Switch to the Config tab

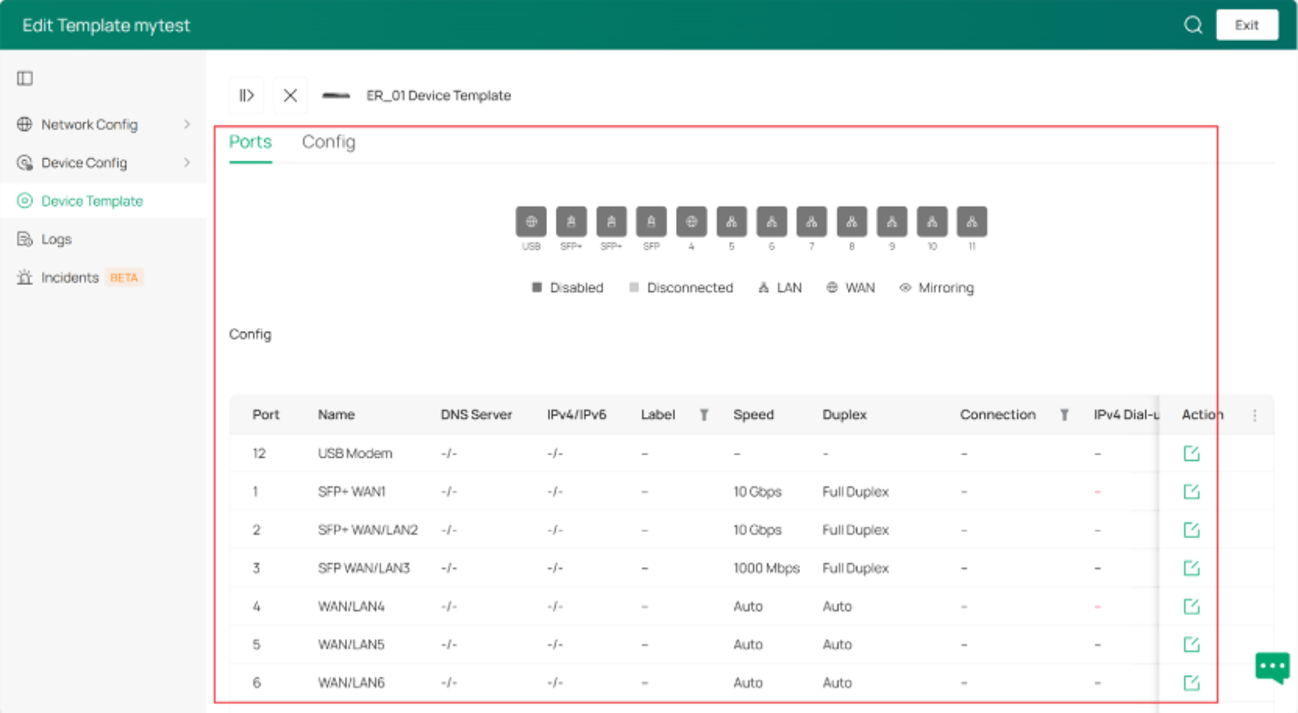328,142
